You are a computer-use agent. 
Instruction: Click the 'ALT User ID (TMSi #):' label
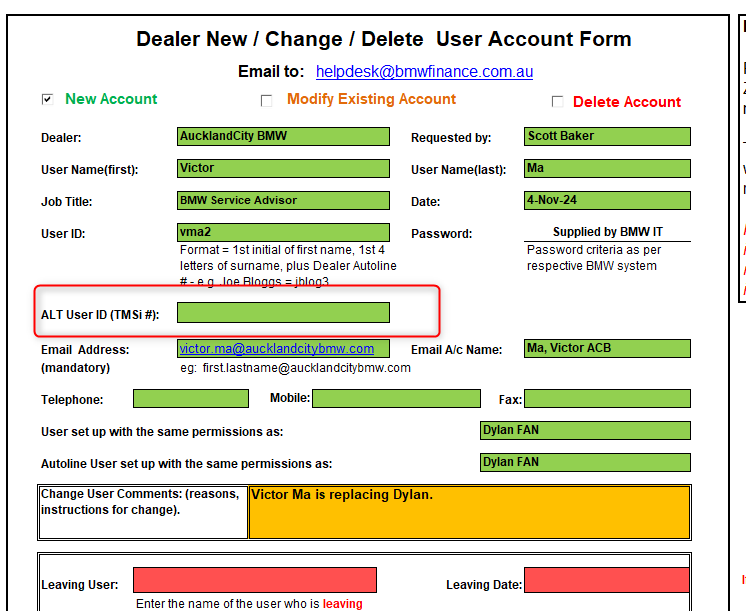[x=100, y=315]
